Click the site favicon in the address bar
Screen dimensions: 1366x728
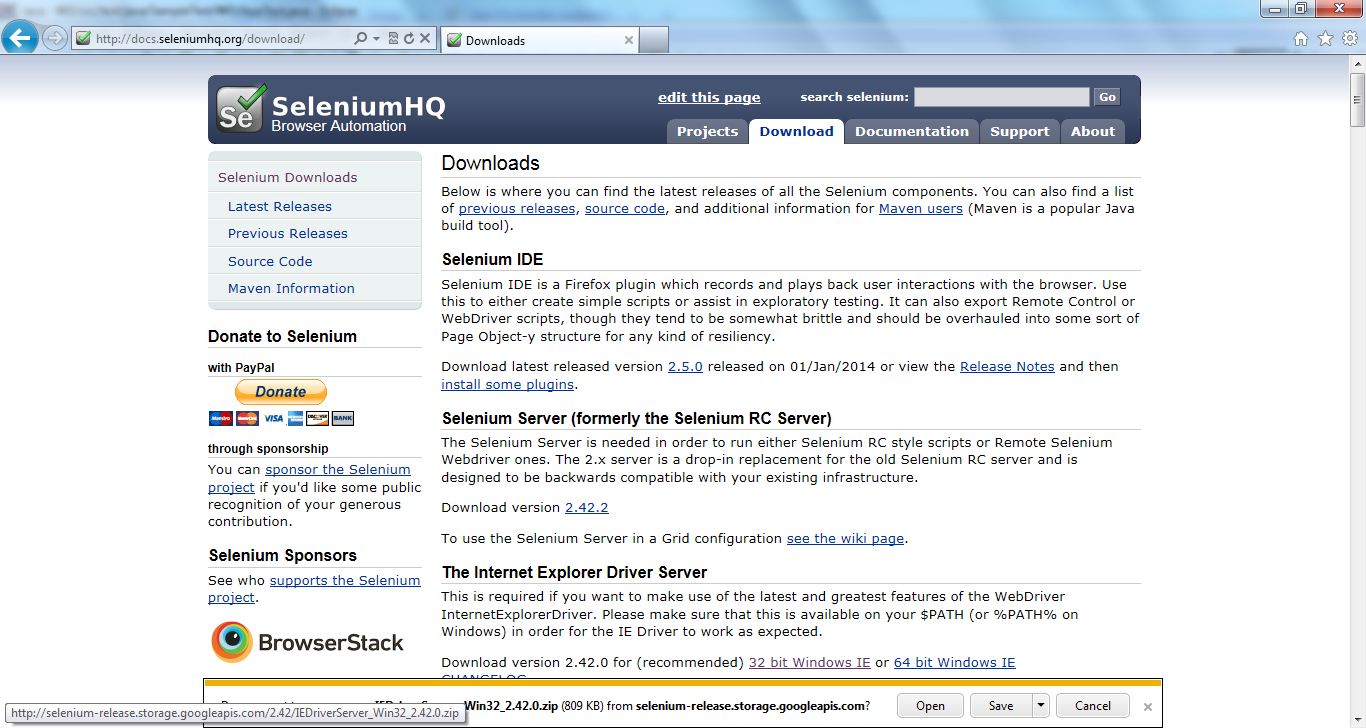pos(83,39)
